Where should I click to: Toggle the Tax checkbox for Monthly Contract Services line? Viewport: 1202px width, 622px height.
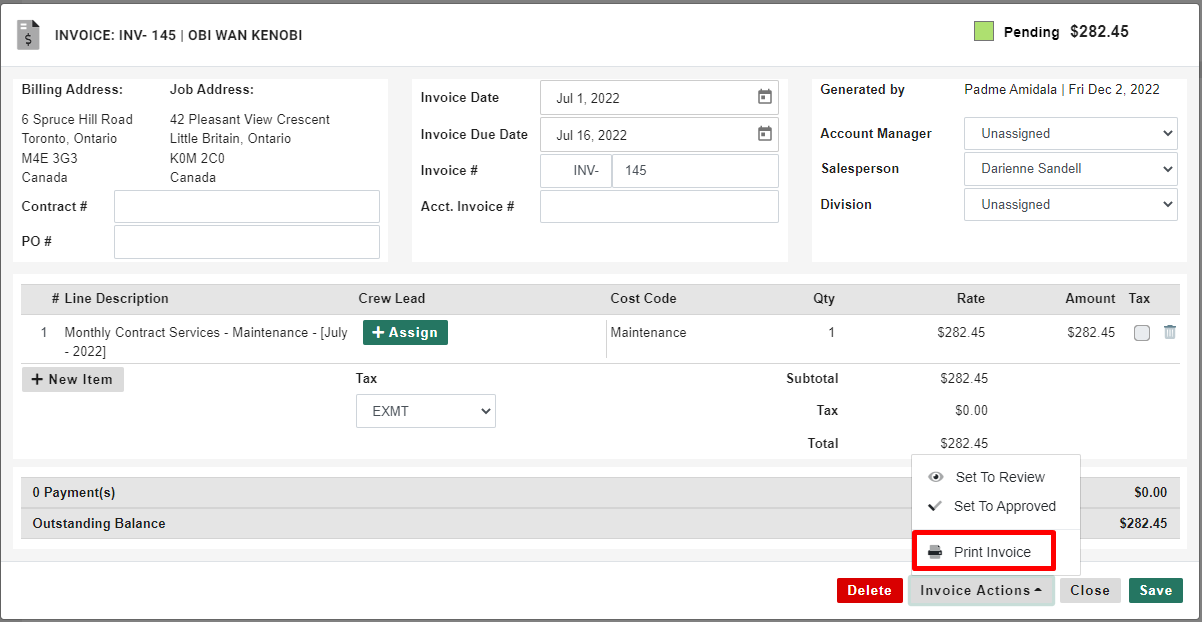point(1142,333)
